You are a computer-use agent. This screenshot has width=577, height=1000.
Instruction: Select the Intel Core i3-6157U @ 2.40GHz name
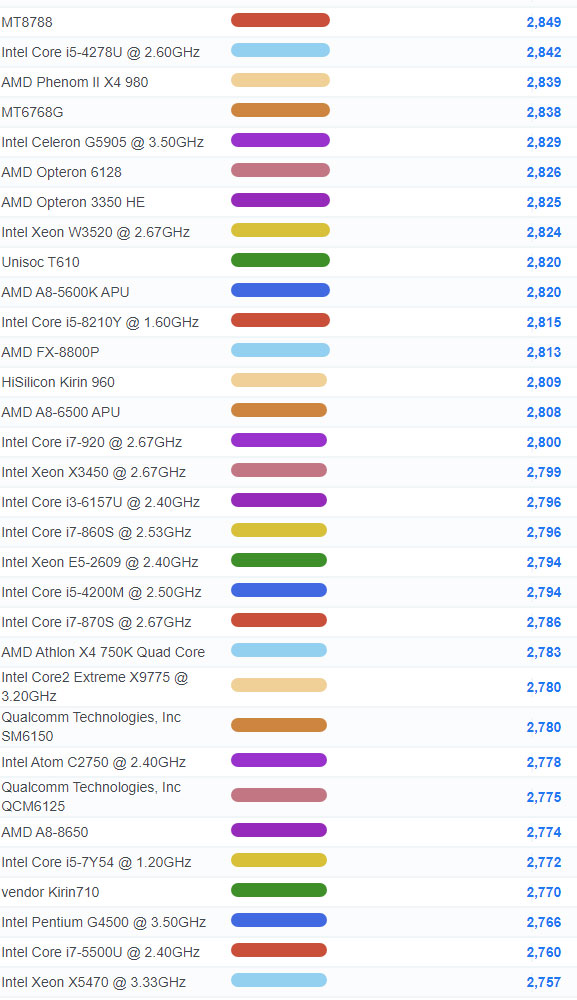tap(101, 502)
